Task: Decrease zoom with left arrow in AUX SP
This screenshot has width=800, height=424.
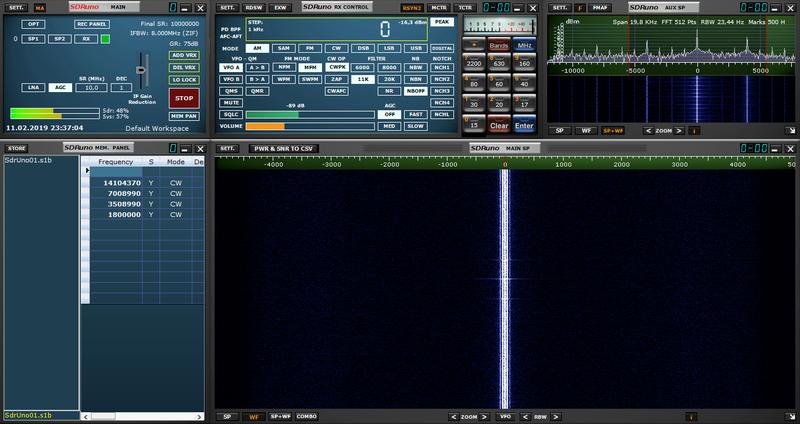Action: [648, 131]
